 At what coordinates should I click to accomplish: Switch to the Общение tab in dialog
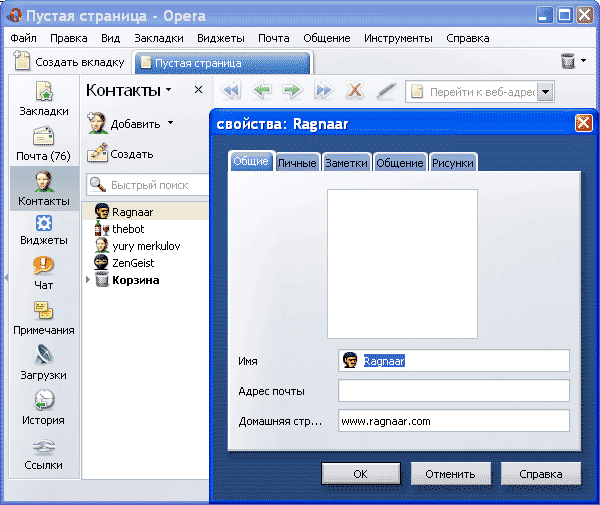click(x=399, y=163)
